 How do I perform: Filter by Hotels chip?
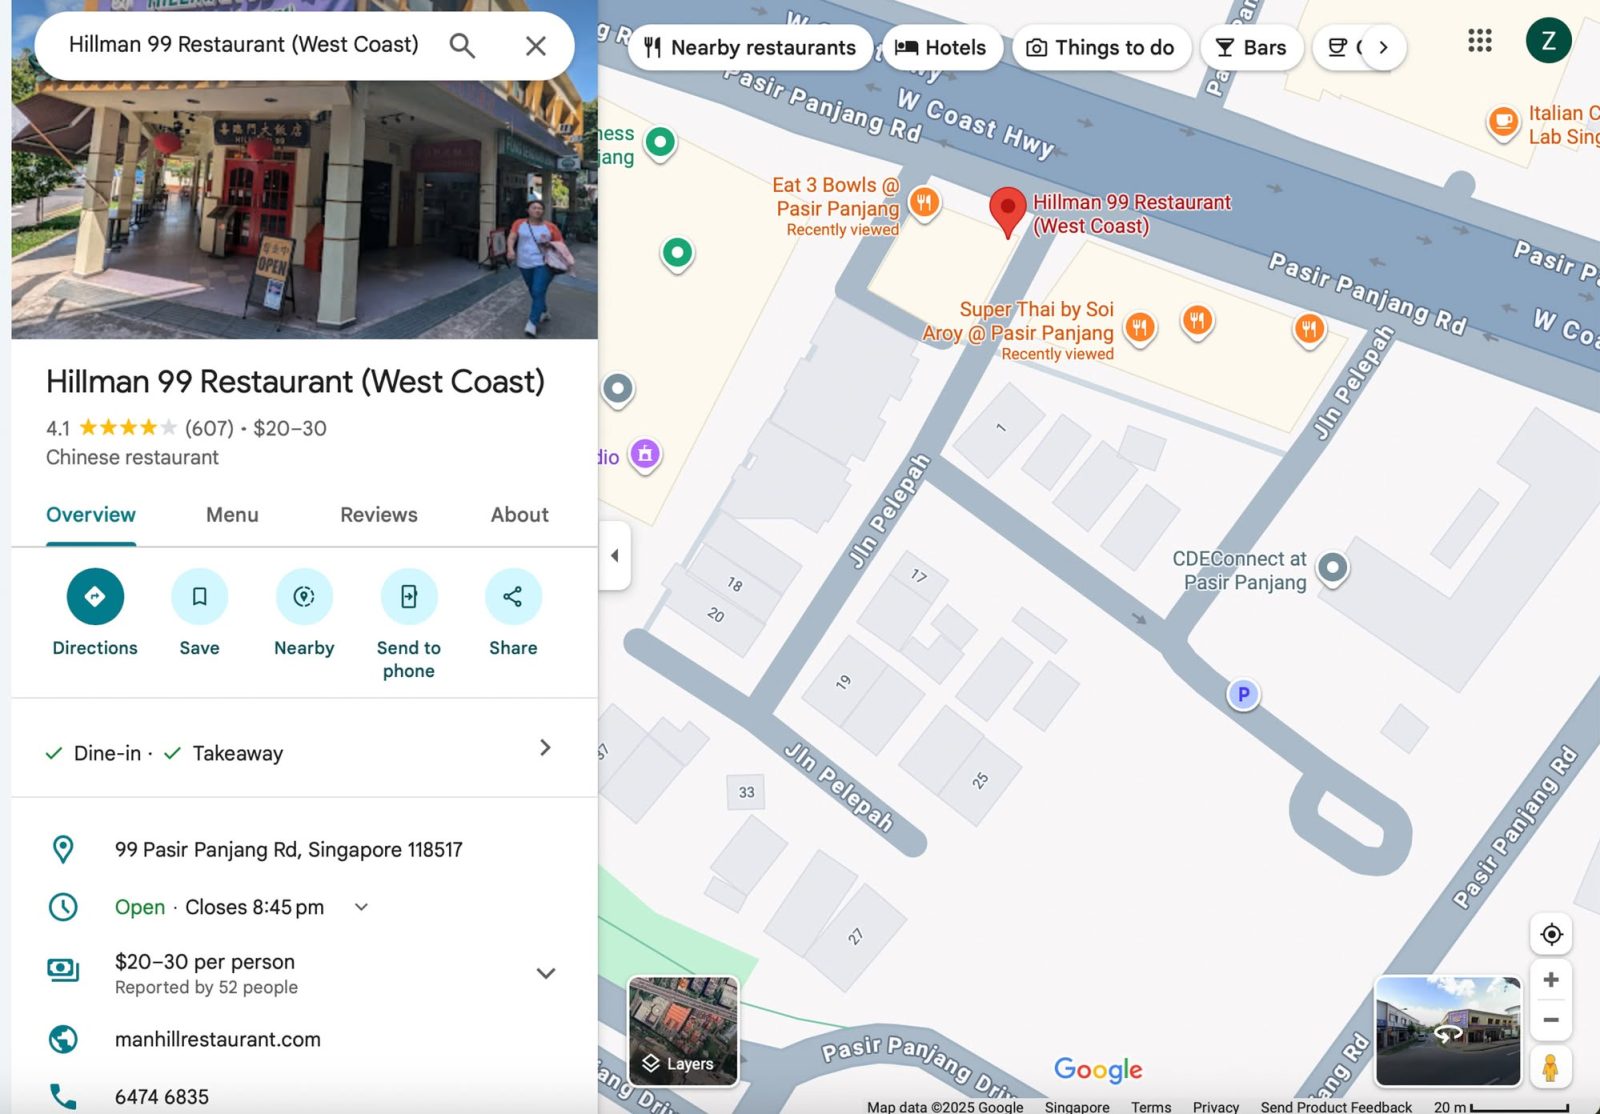tap(941, 47)
